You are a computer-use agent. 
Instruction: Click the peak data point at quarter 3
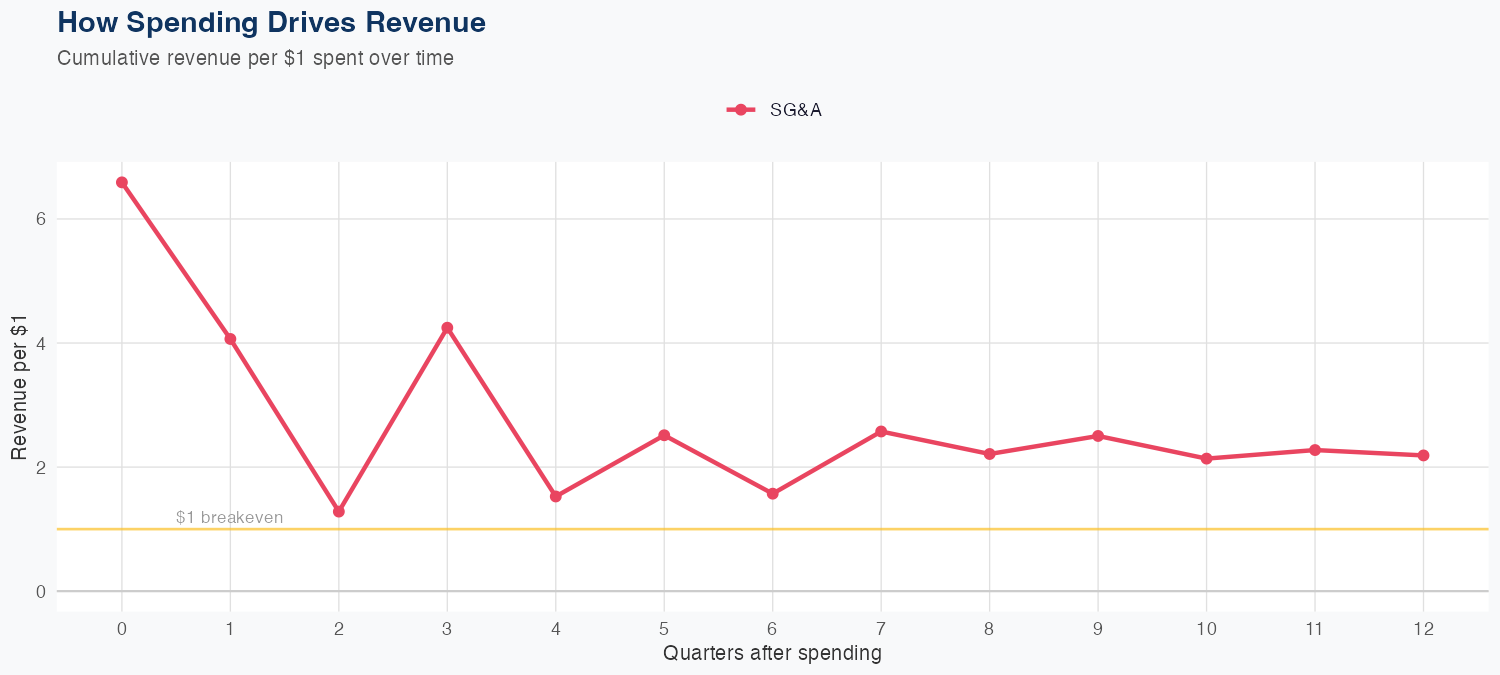point(447,328)
